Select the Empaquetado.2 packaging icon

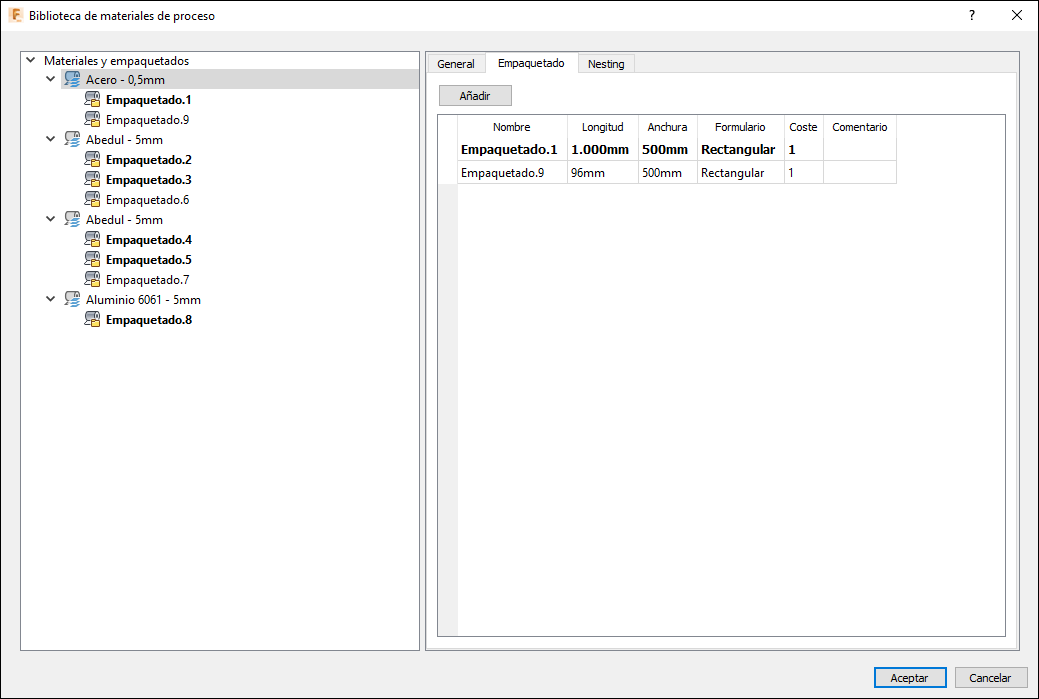[92, 160]
